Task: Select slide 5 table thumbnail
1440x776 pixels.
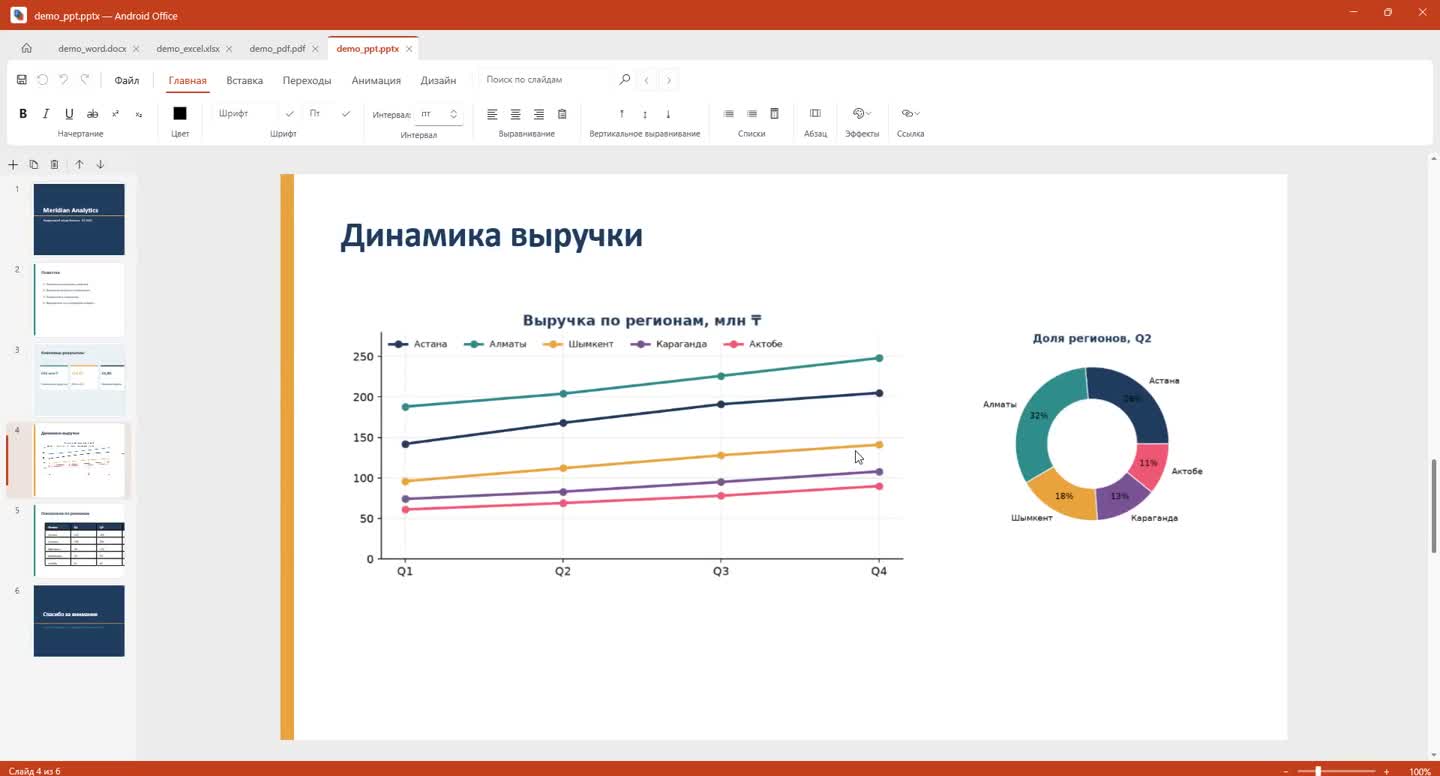Action: [79, 540]
